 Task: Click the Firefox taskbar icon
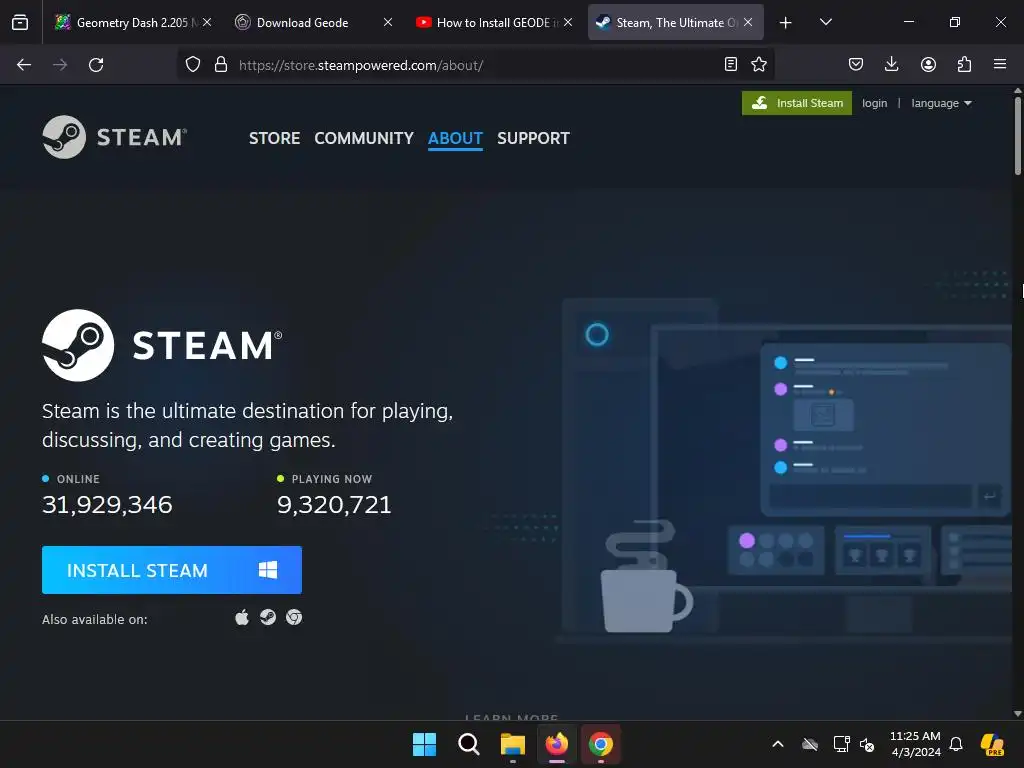556,744
